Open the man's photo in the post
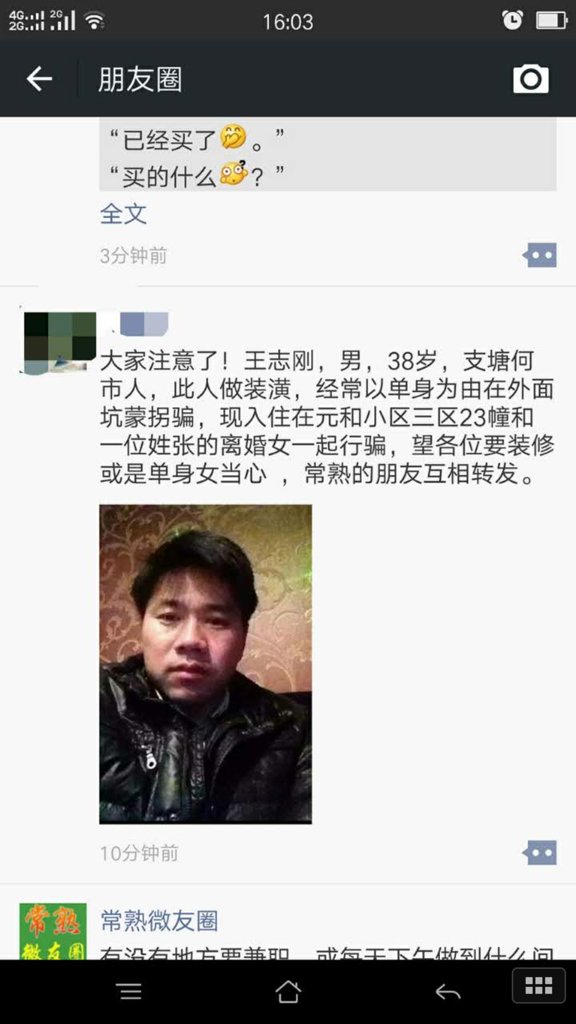Viewport: 576px width, 1024px height. tap(206, 664)
